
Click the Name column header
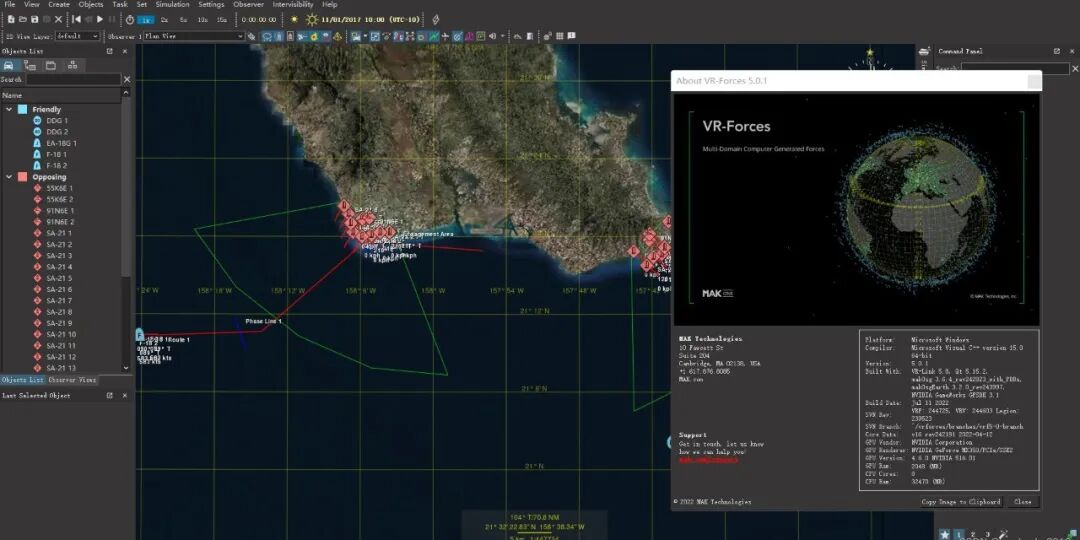coord(61,96)
